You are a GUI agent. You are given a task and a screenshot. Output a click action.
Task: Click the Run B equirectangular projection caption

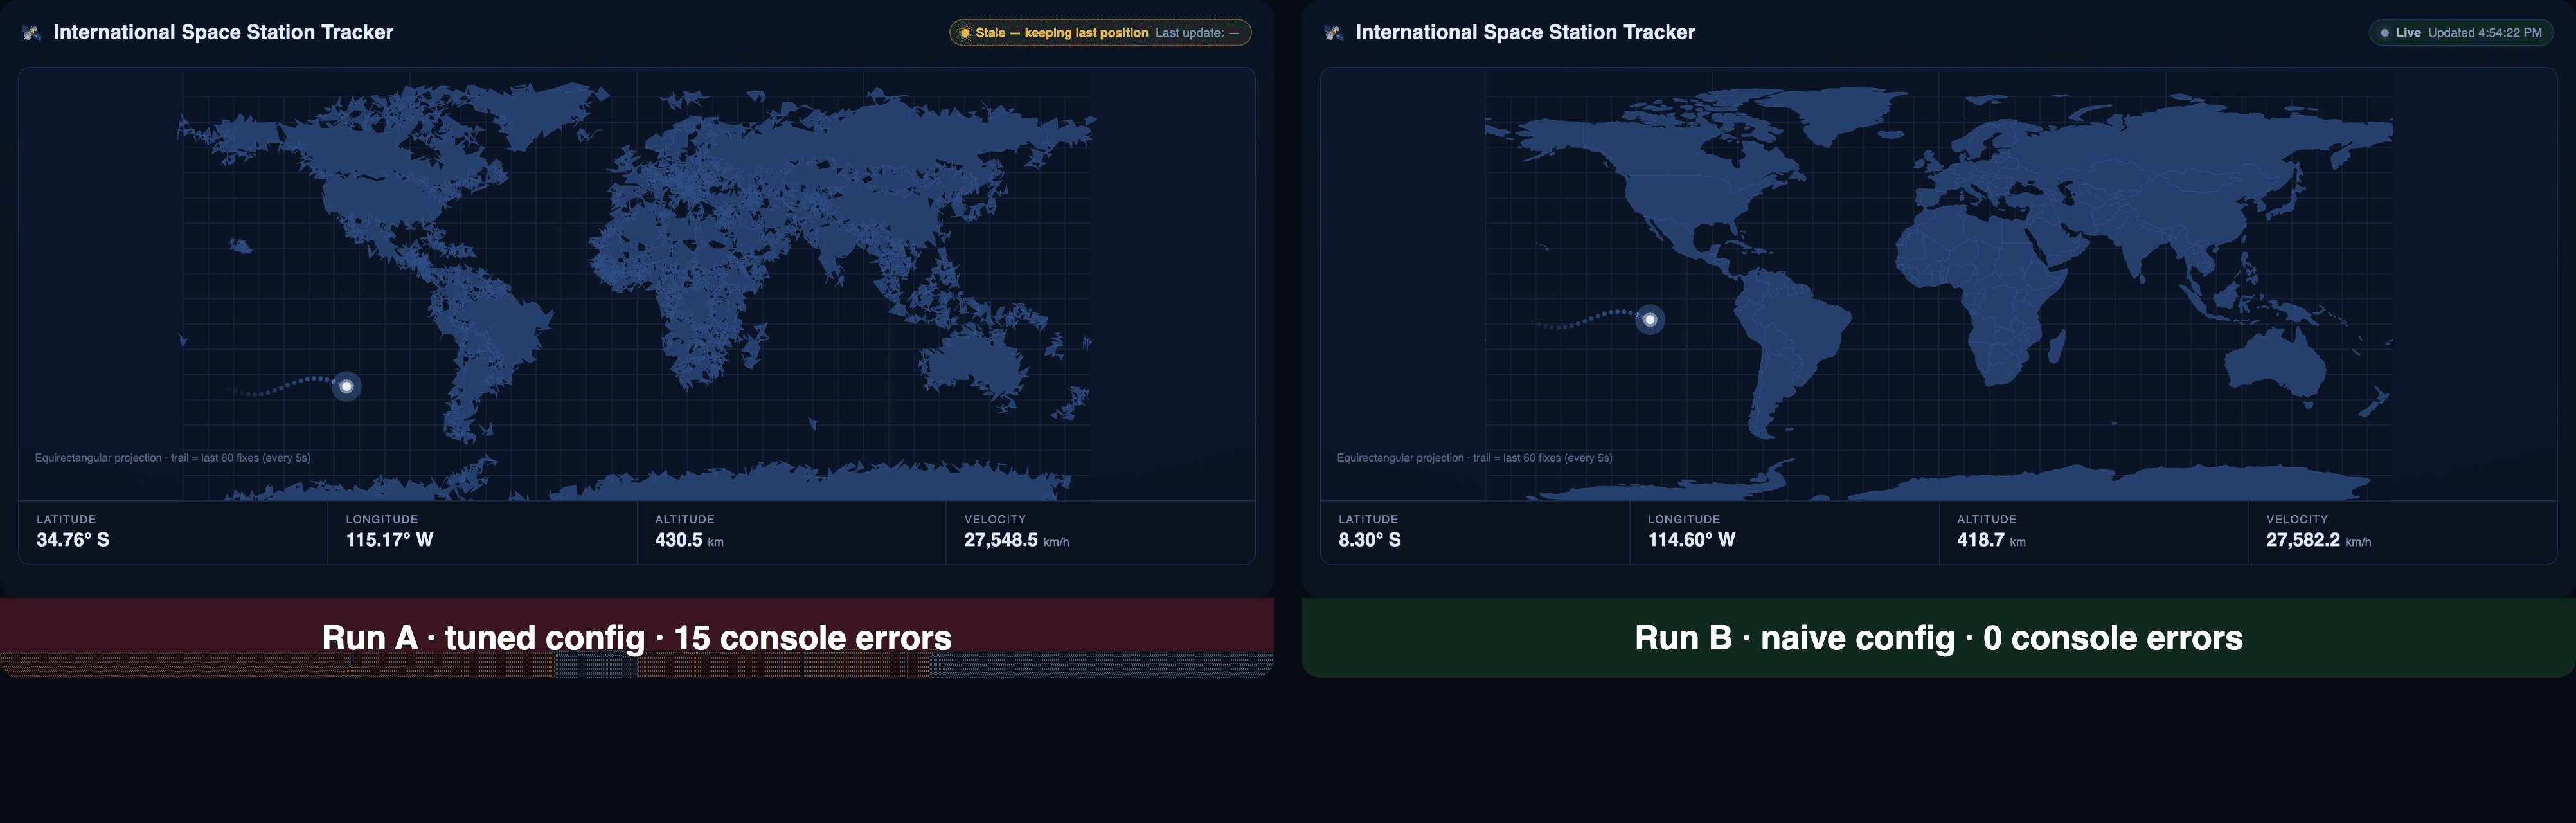(x=1474, y=458)
